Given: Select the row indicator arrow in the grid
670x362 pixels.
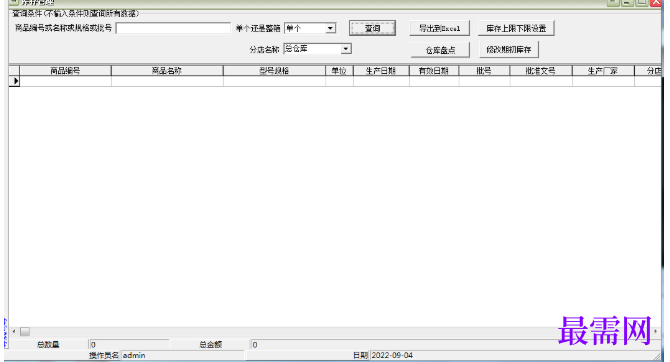Looking at the screenshot, I should [x=15, y=81].
